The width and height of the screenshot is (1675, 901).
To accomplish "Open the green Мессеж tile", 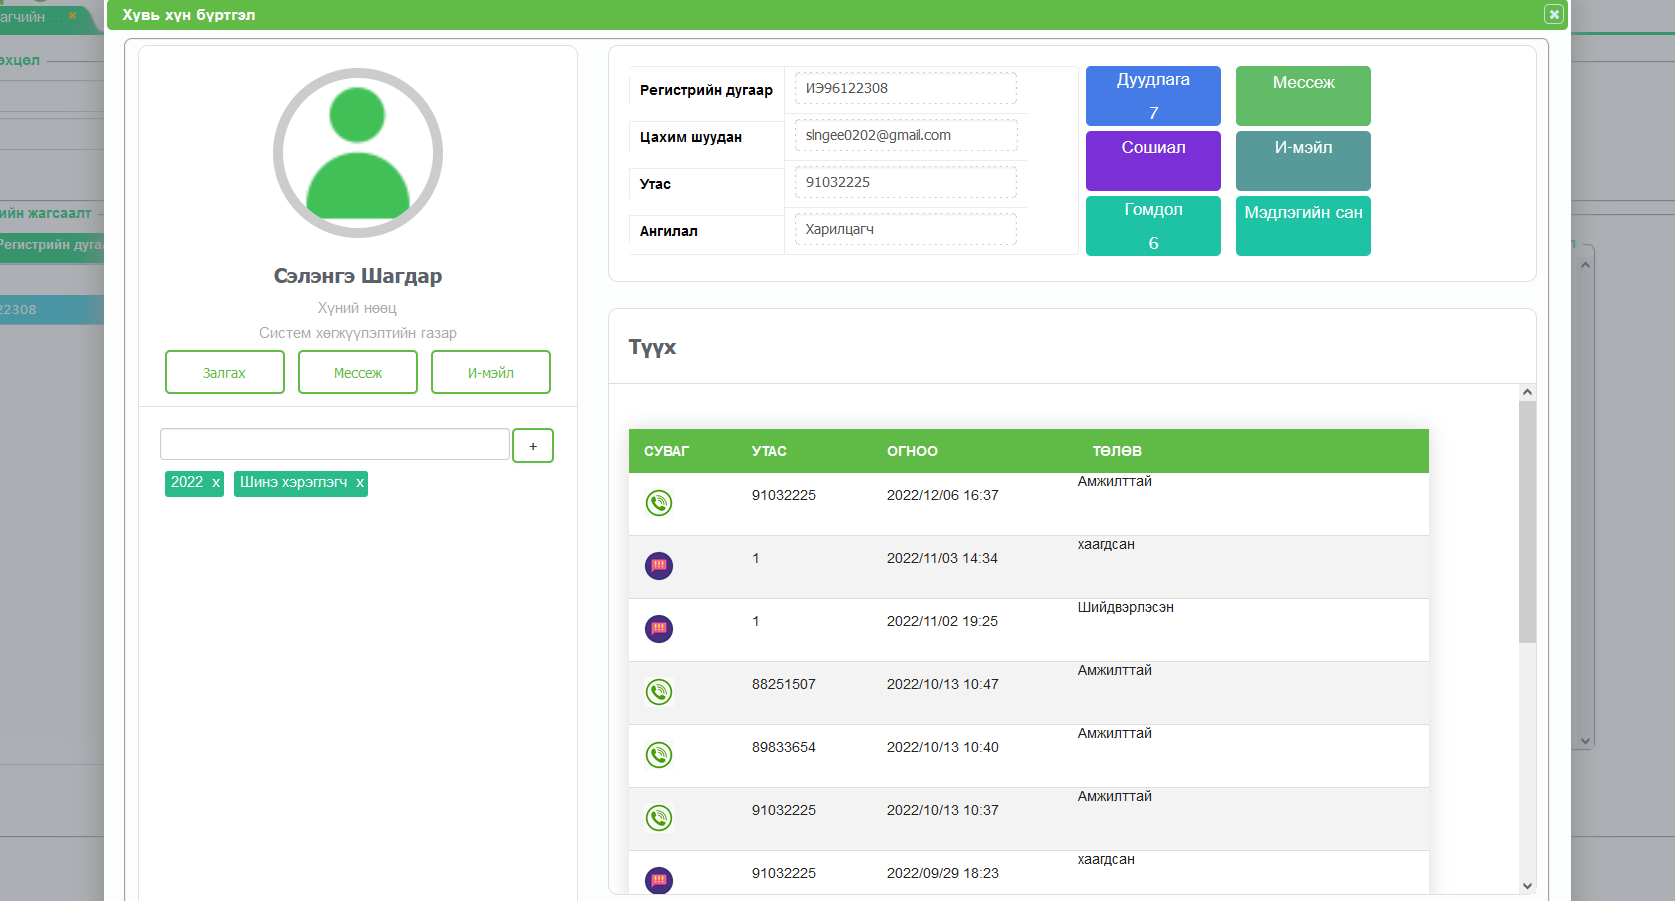I will click(x=1303, y=96).
